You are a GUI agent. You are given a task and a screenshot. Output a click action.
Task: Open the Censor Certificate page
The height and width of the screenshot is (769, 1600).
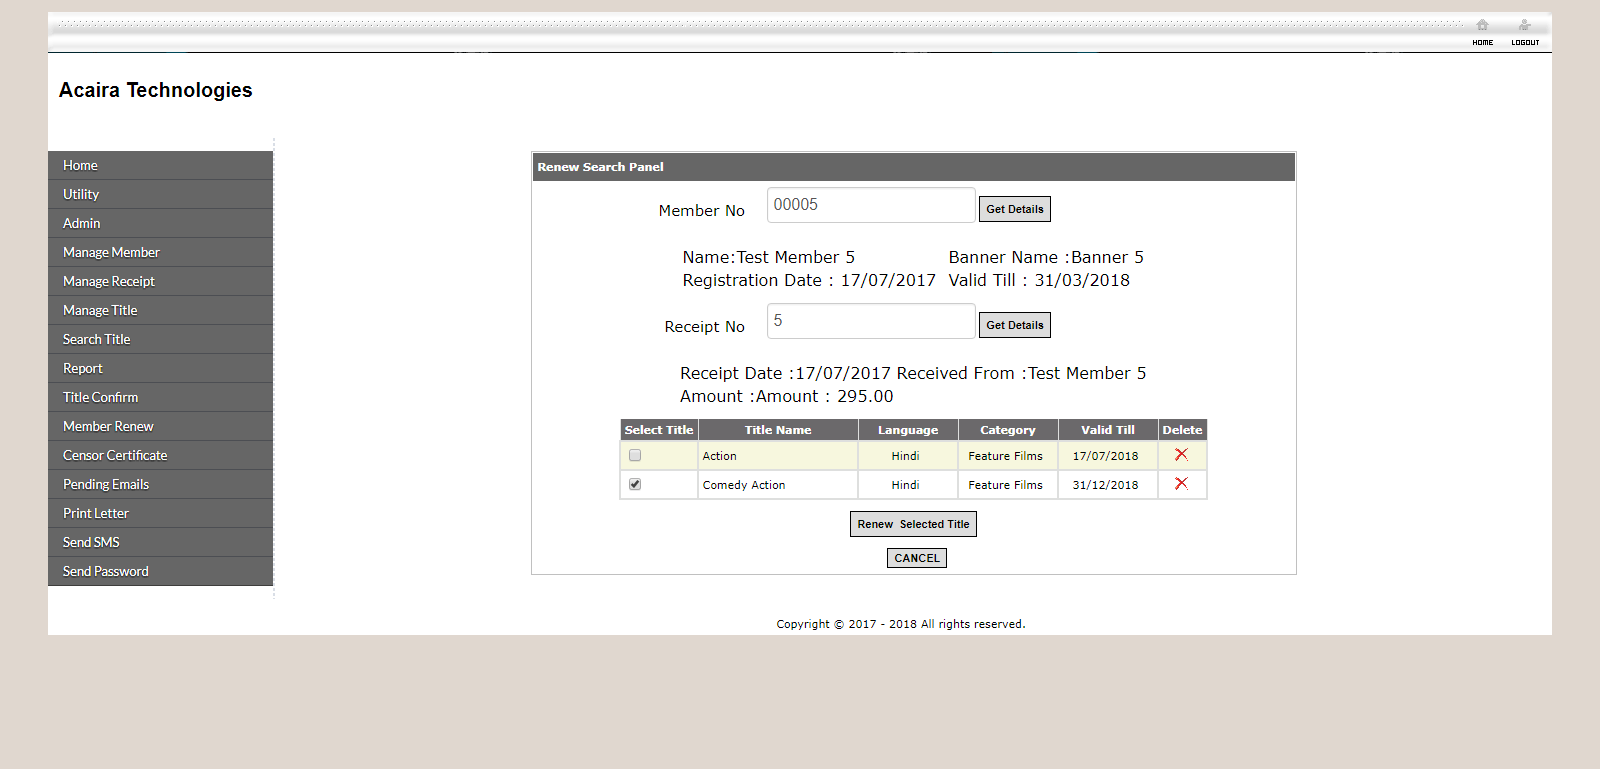point(115,455)
